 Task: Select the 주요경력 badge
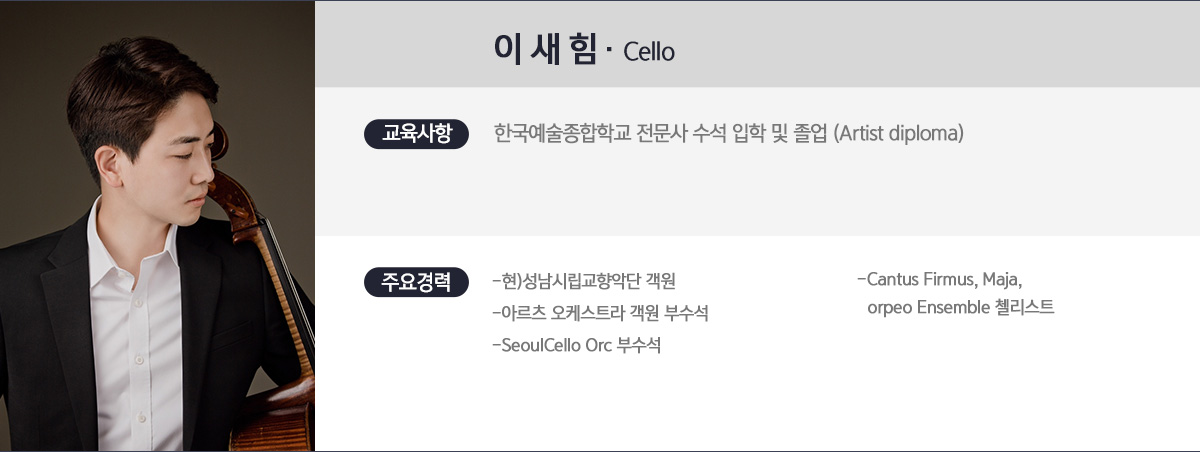pyautogui.click(x=417, y=281)
